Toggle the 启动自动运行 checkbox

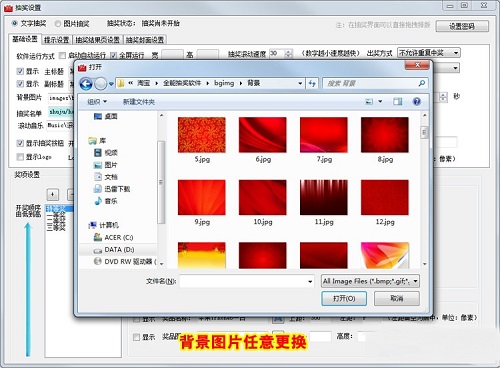[62, 55]
